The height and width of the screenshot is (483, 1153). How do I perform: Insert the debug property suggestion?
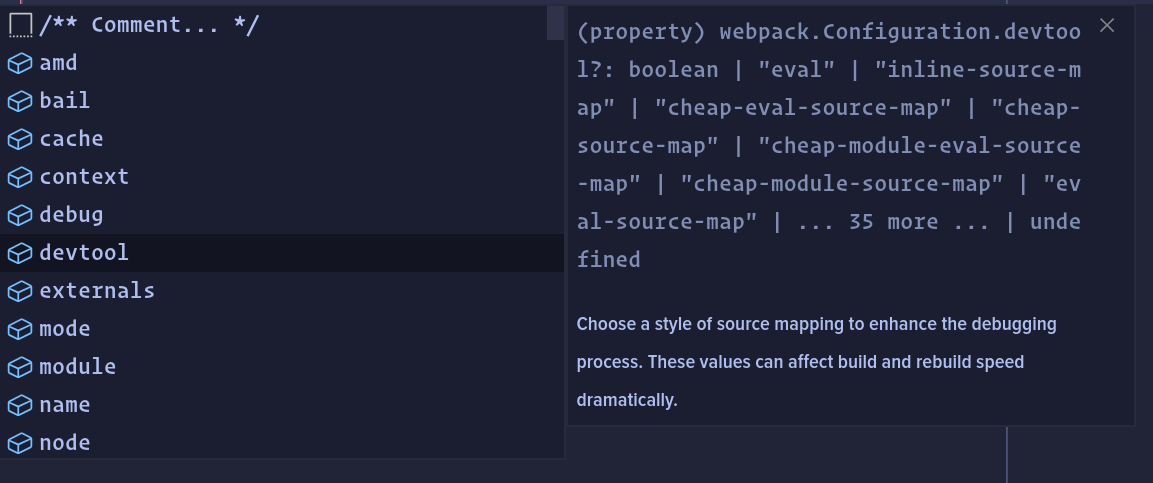coord(282,215)
